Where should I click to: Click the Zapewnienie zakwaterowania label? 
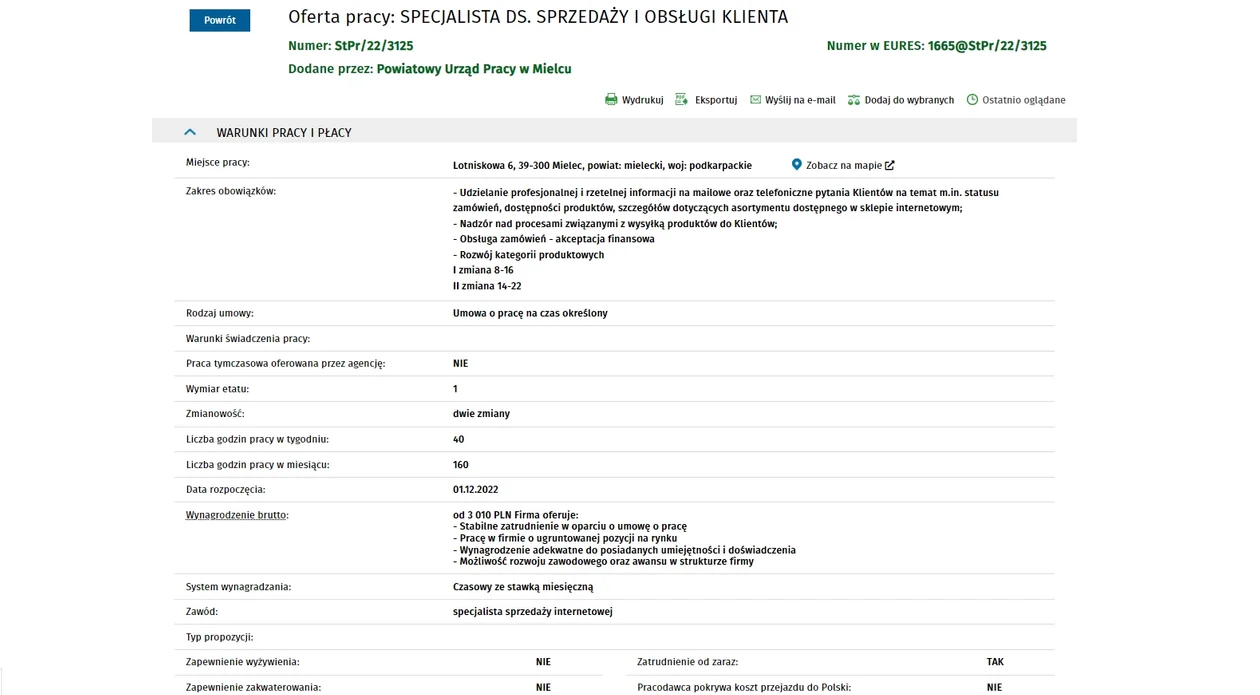pyautogui.click(x=253, y=688)
